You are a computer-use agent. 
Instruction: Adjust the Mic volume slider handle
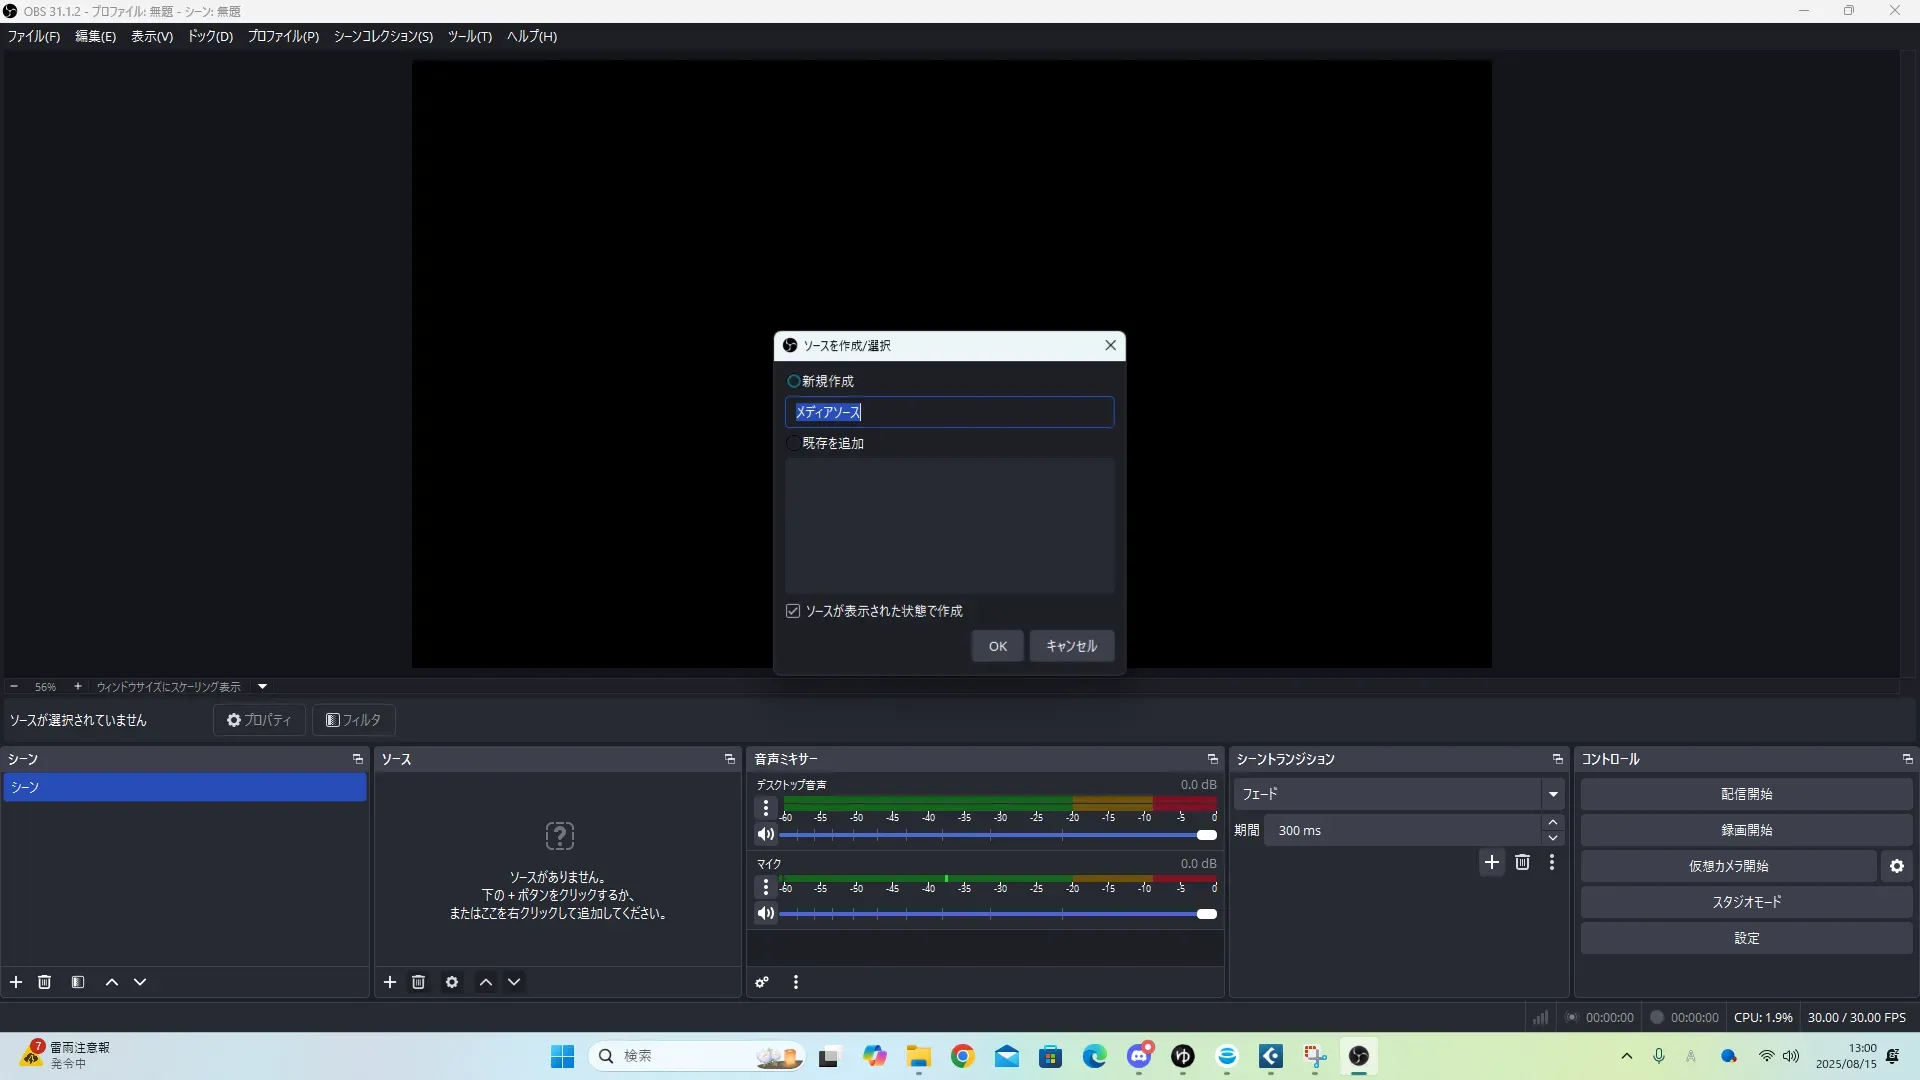point(1207,914)
